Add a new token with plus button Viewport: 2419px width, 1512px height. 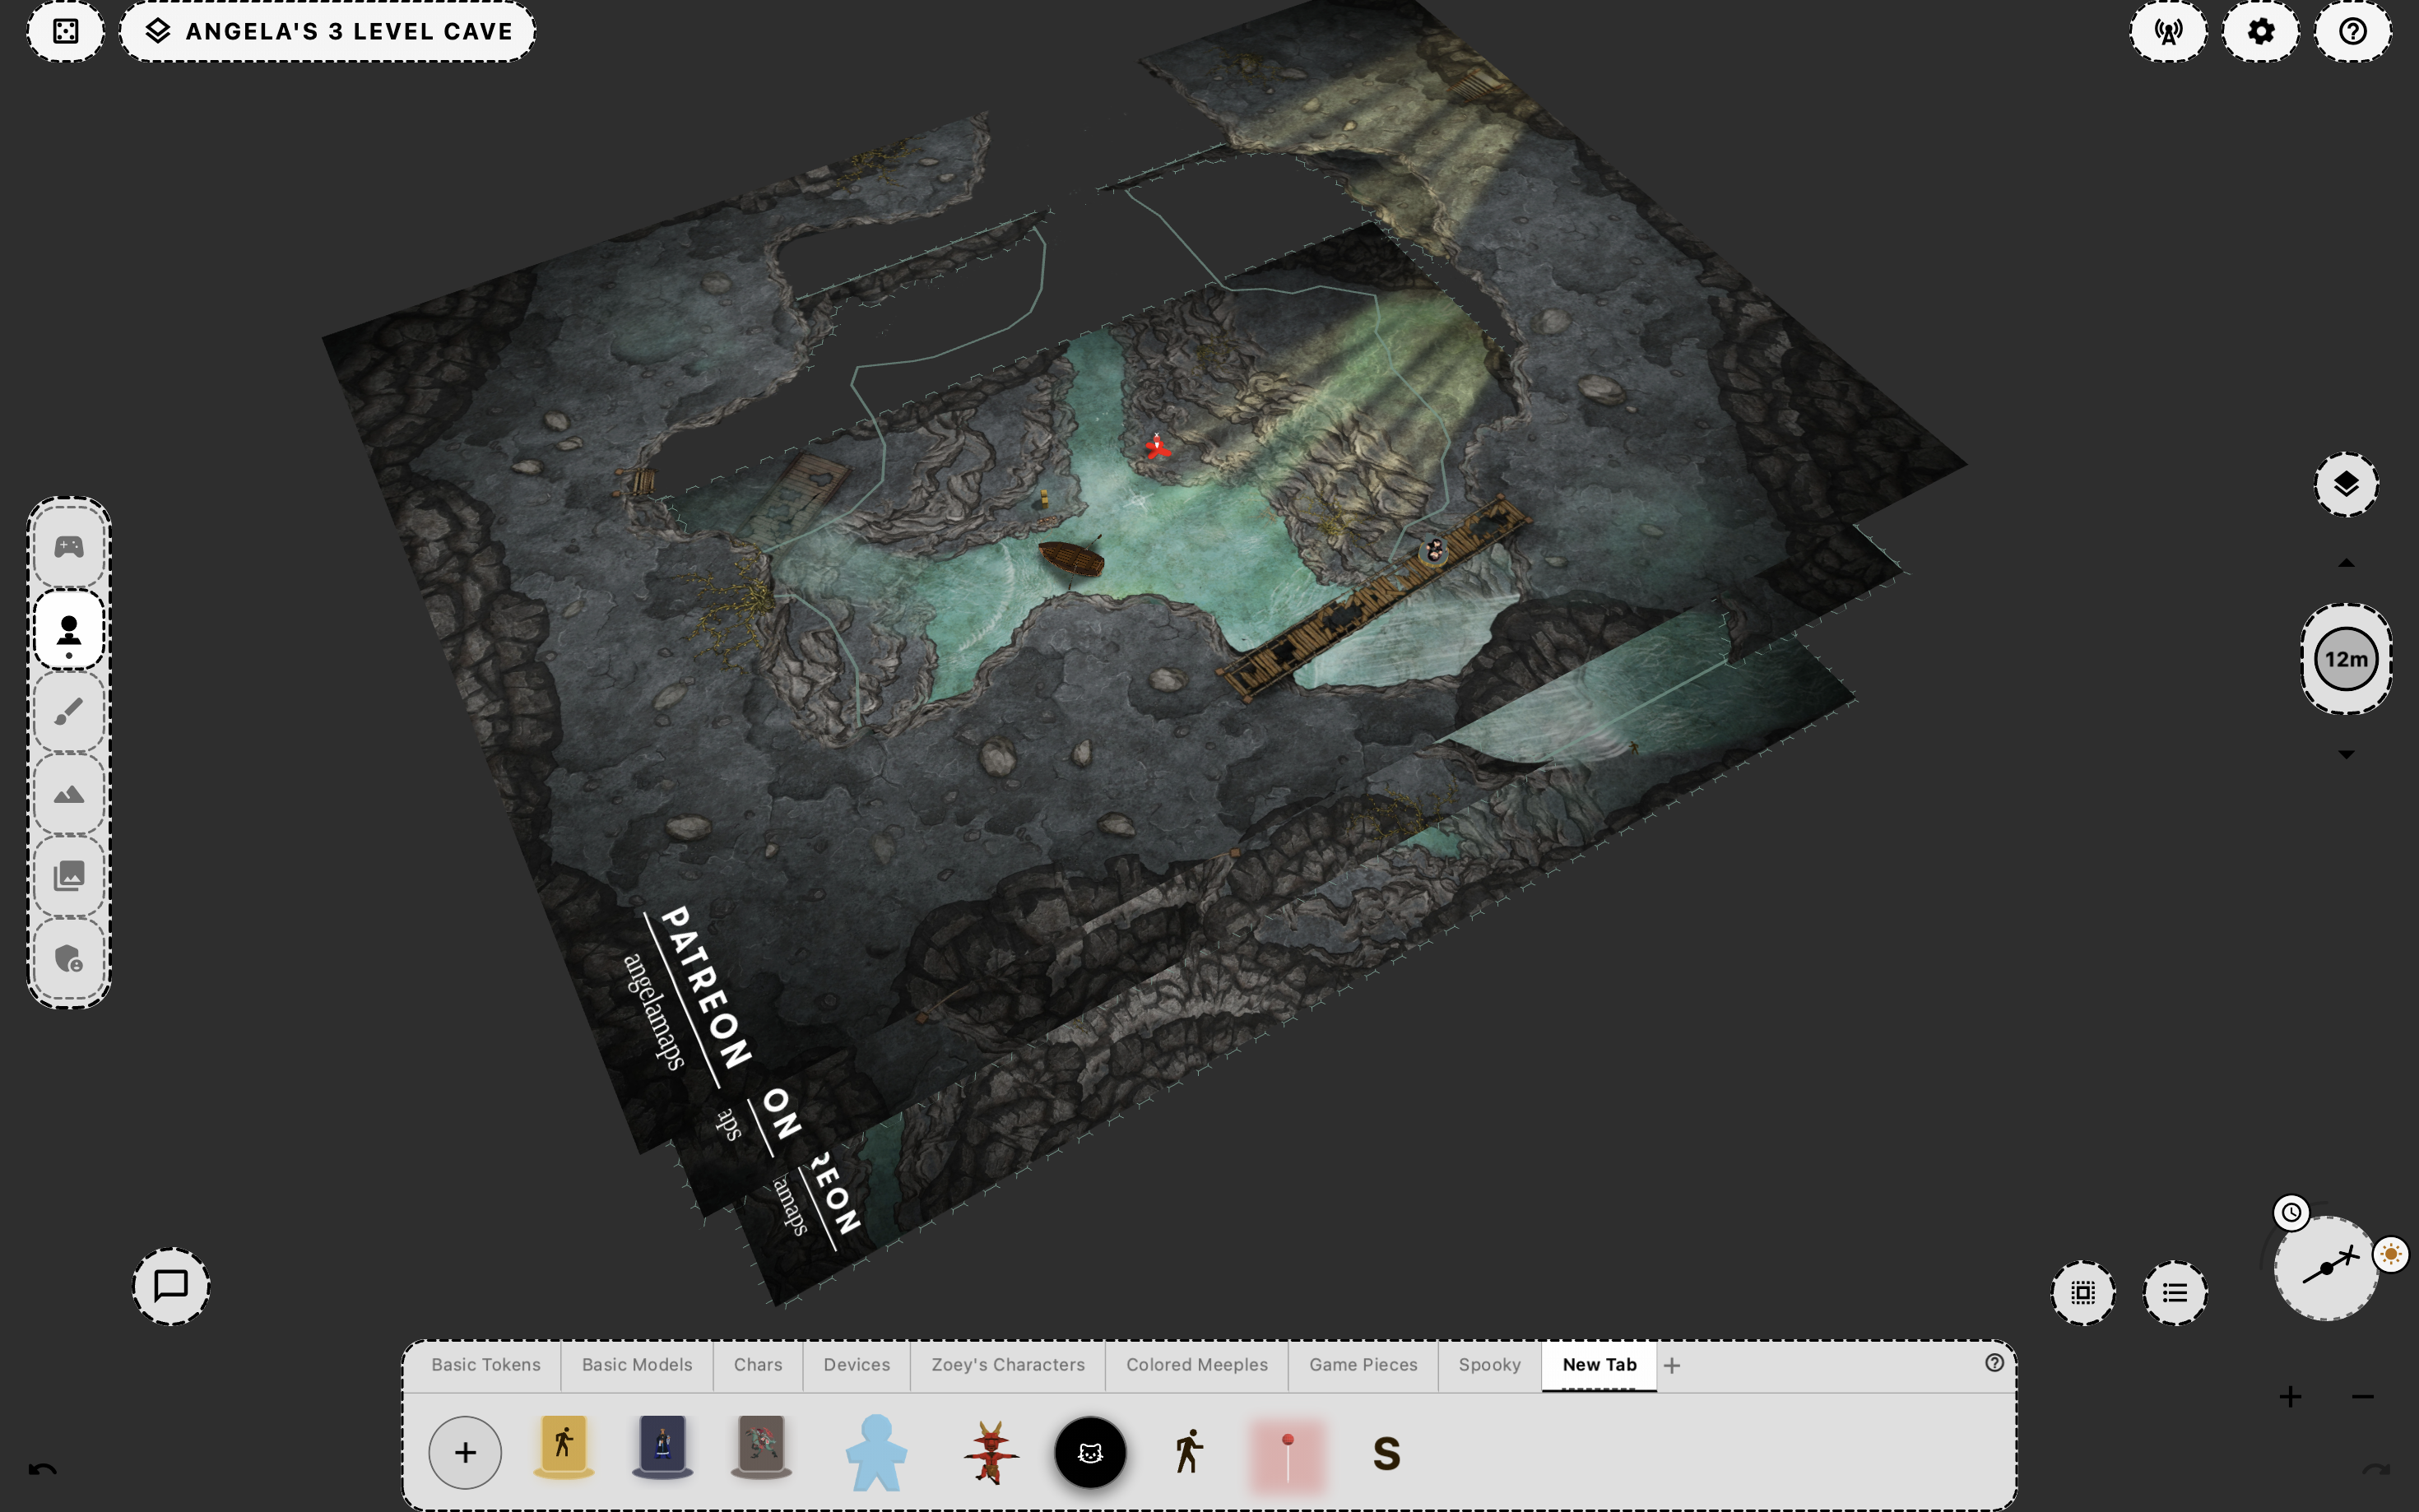465,1452
